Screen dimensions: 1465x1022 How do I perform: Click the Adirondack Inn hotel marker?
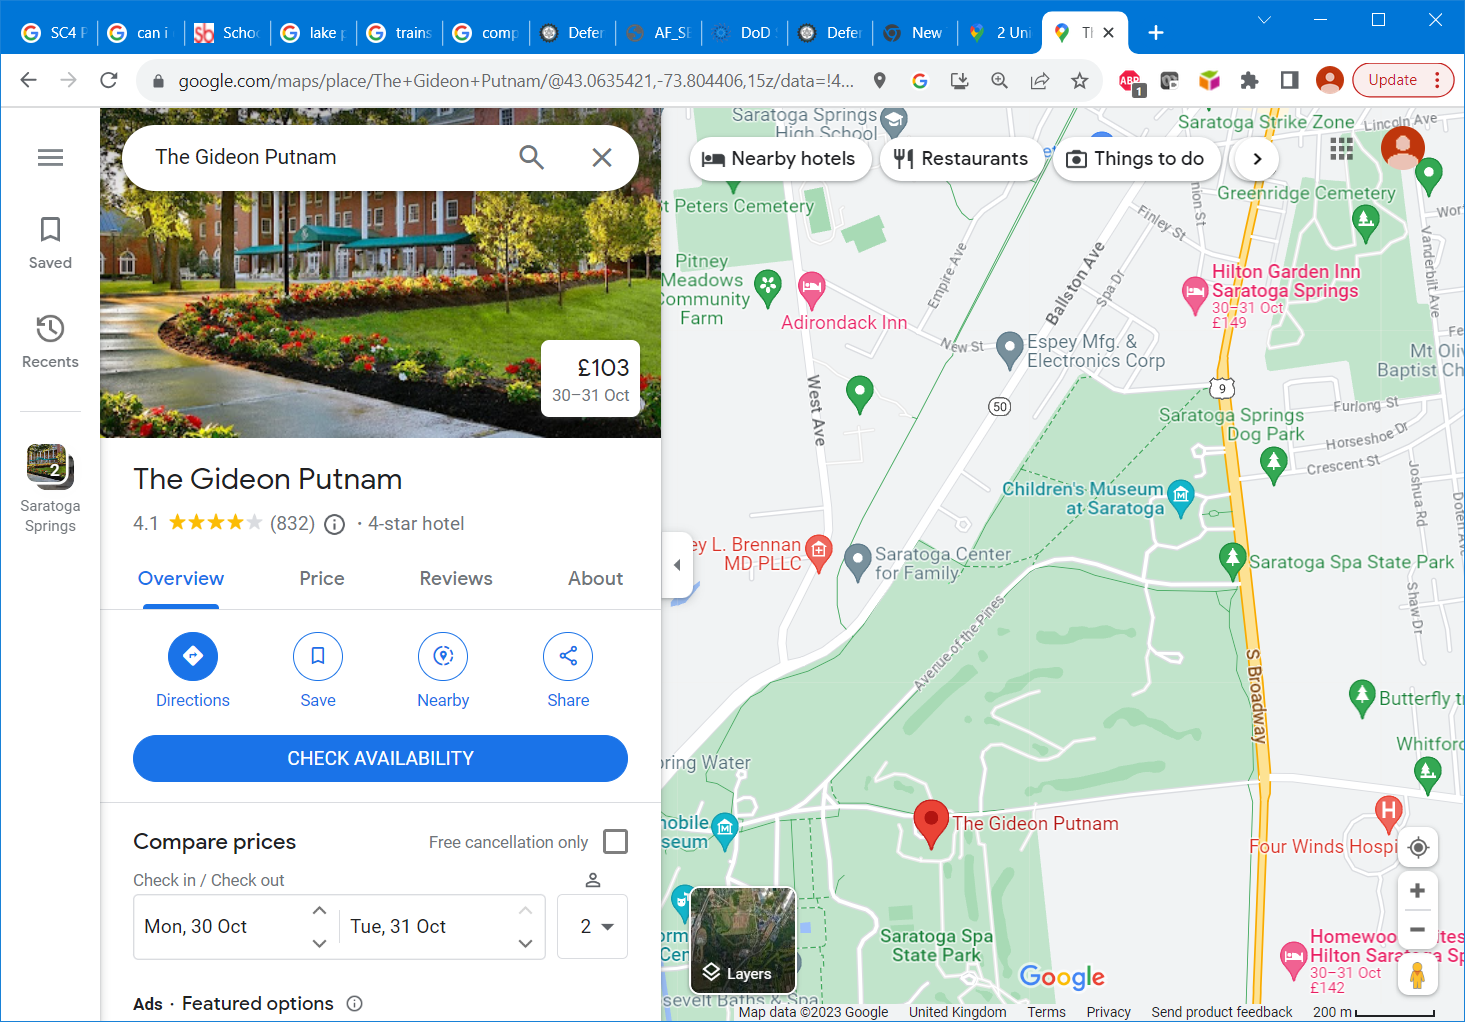811,290
